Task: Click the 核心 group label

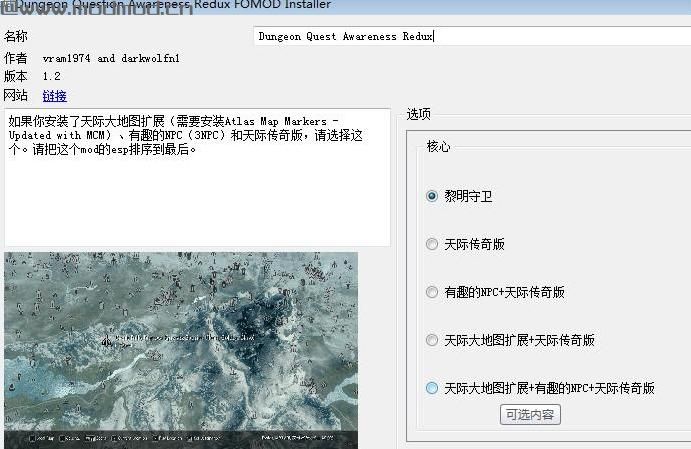Action: coord(438,146)
